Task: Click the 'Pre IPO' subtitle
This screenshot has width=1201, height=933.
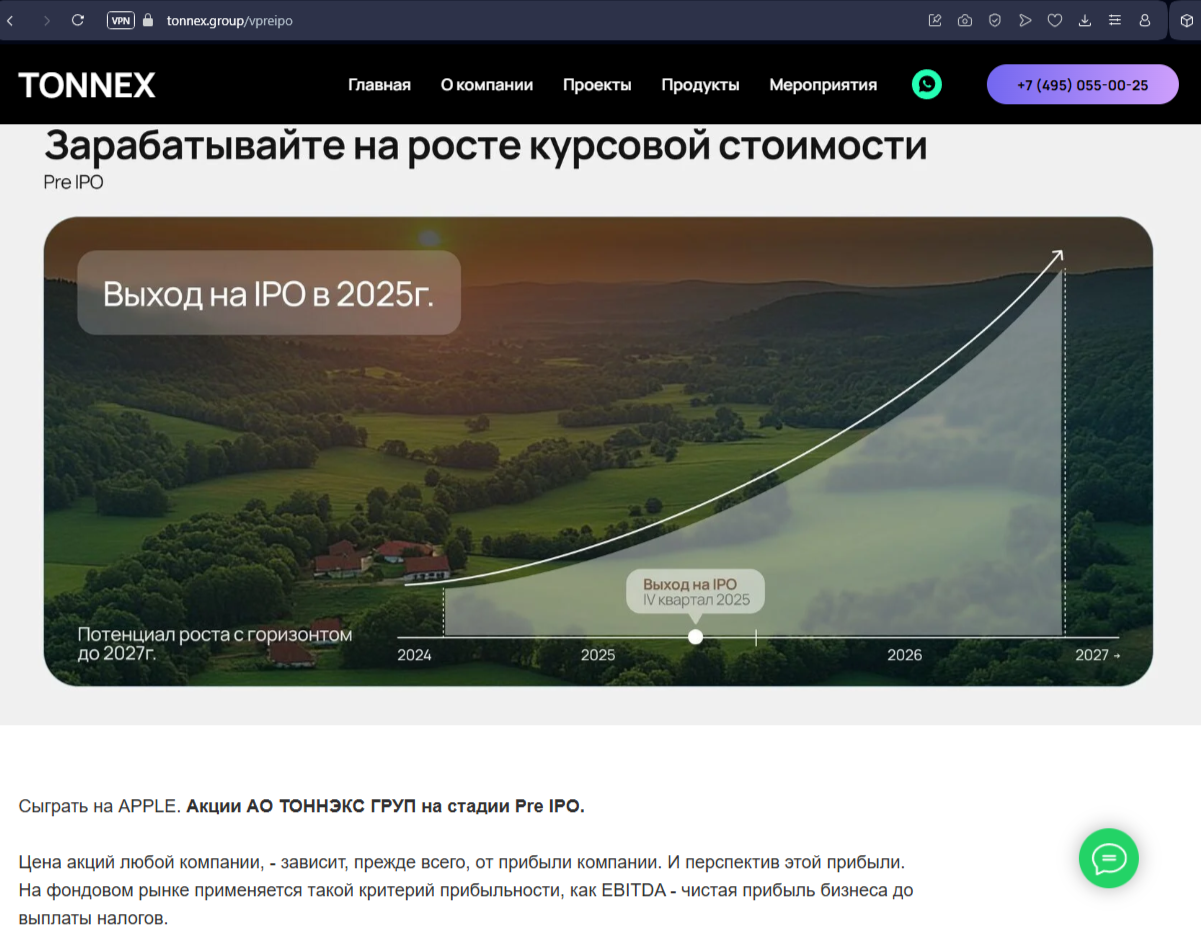Action: [x=73, y=183]
